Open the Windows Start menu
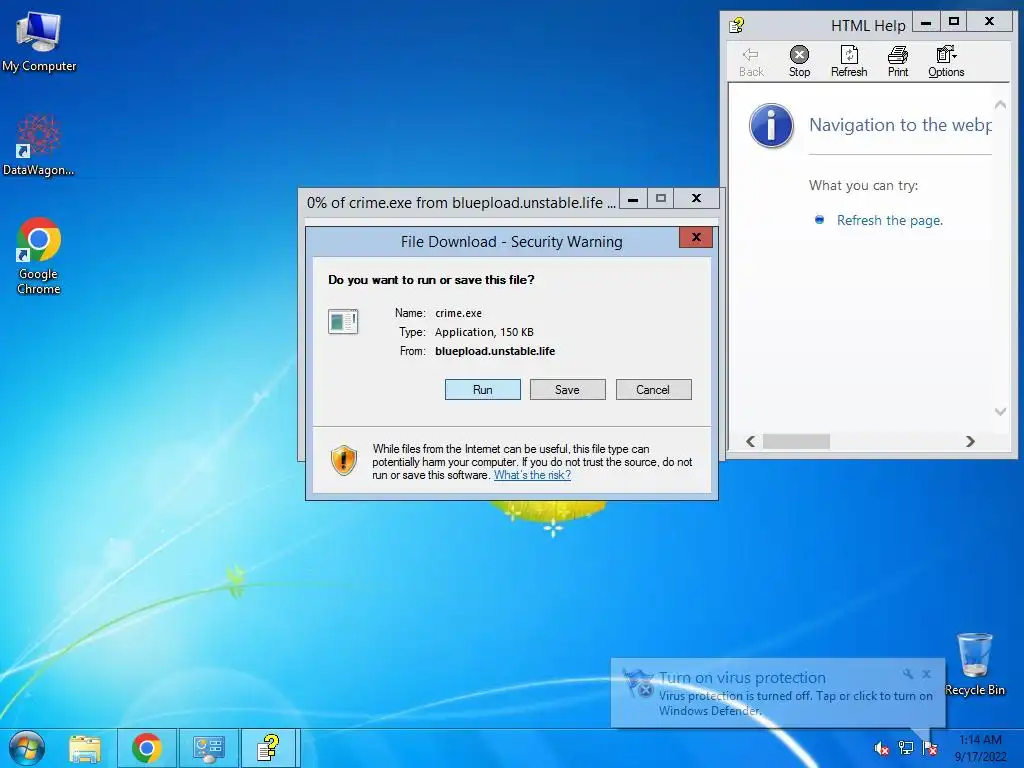Viewport: 1024px width, 768px height. [27, 748]
